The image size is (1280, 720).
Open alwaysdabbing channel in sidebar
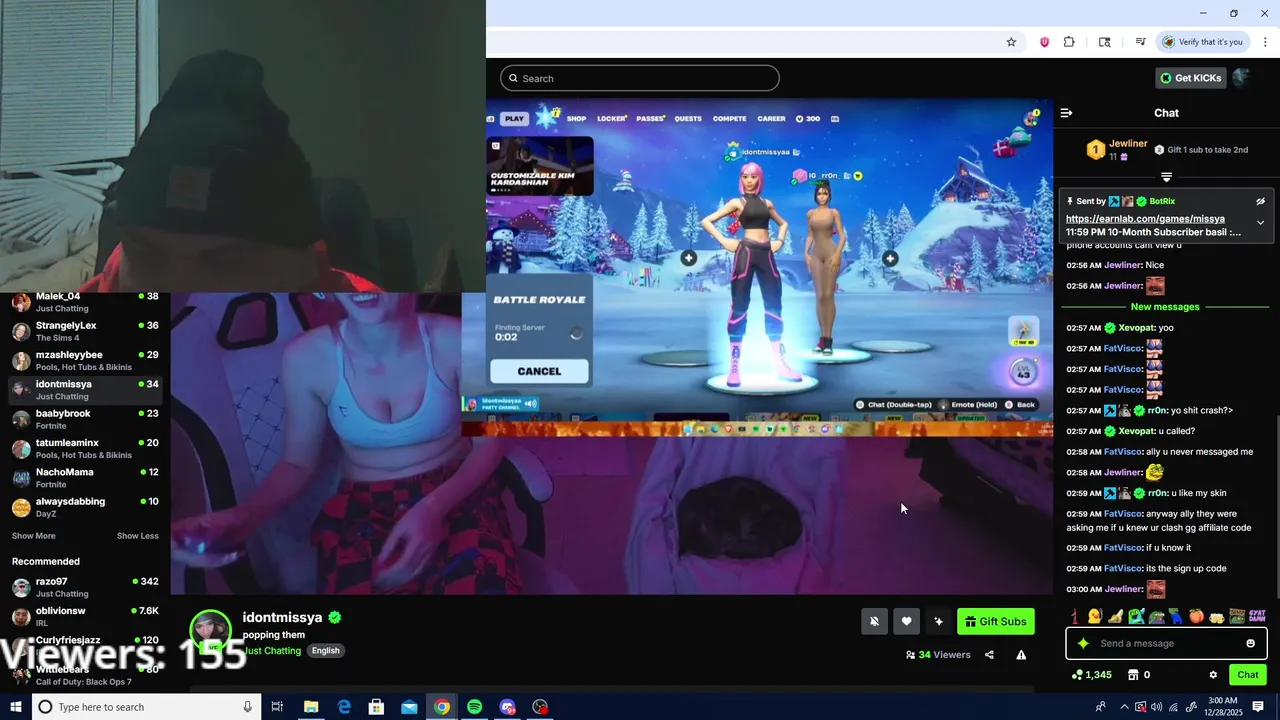point(85,507)
